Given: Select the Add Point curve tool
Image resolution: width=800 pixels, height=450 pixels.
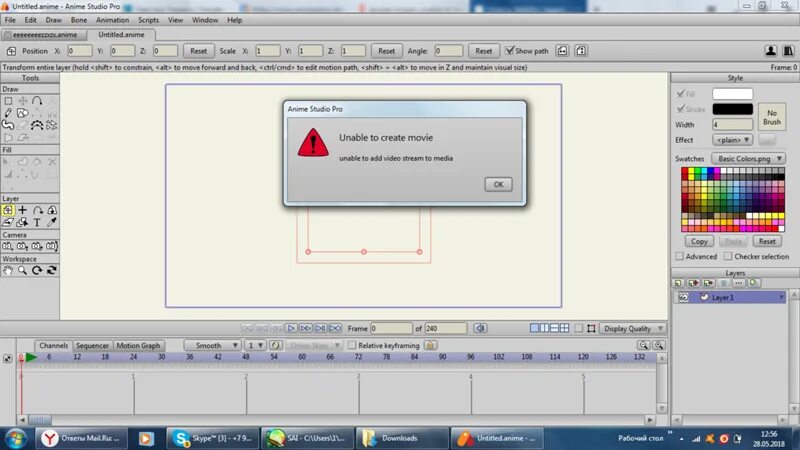Looking at the screenshot, I should [37, 101].
